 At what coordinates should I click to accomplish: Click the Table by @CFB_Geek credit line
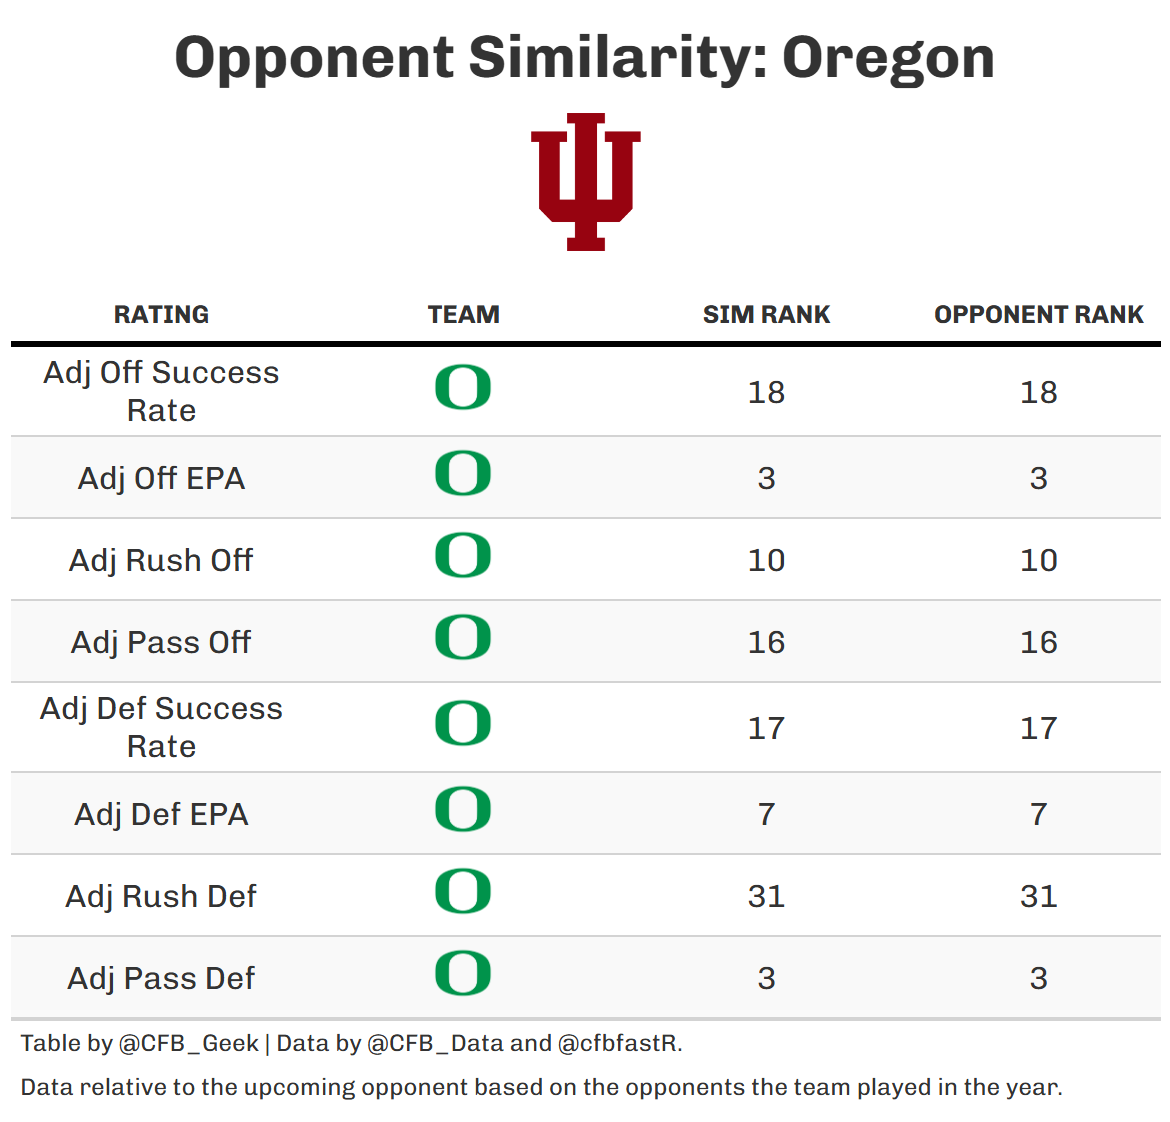[x=351, y=1043]
